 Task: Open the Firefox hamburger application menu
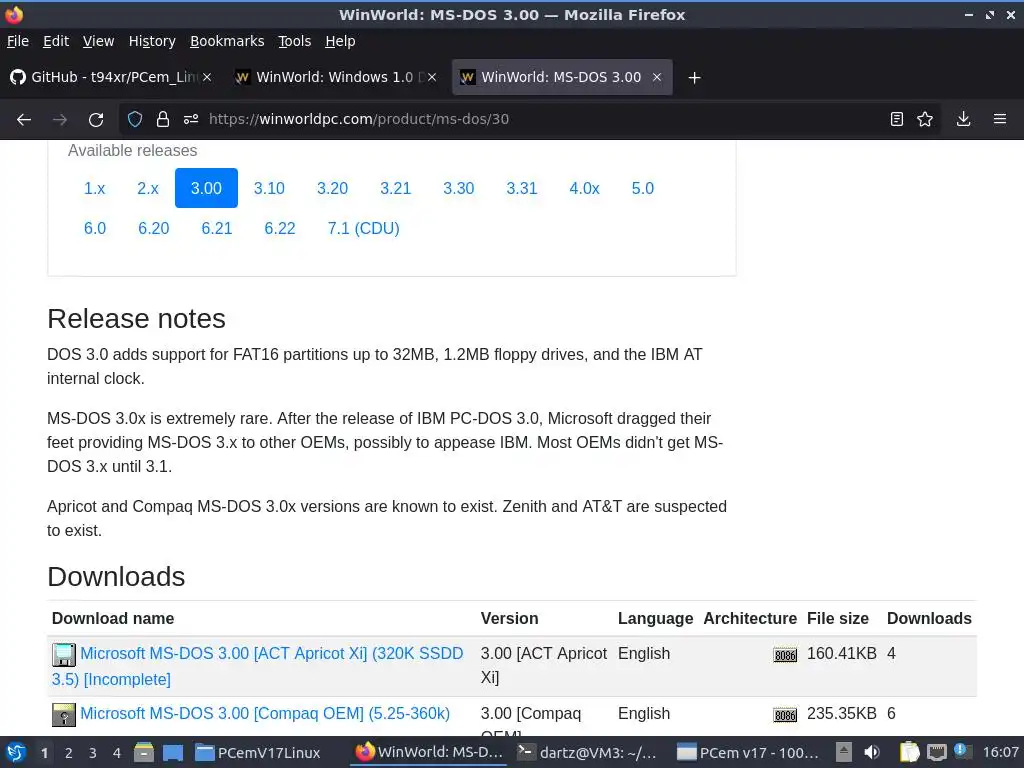(1000, 119)
